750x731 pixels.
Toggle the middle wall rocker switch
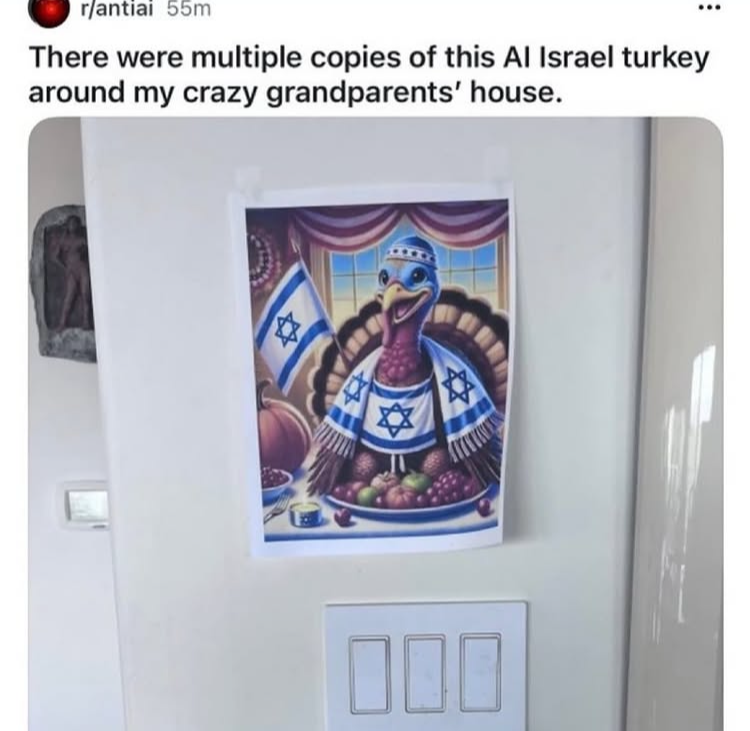tap(424, 673)
